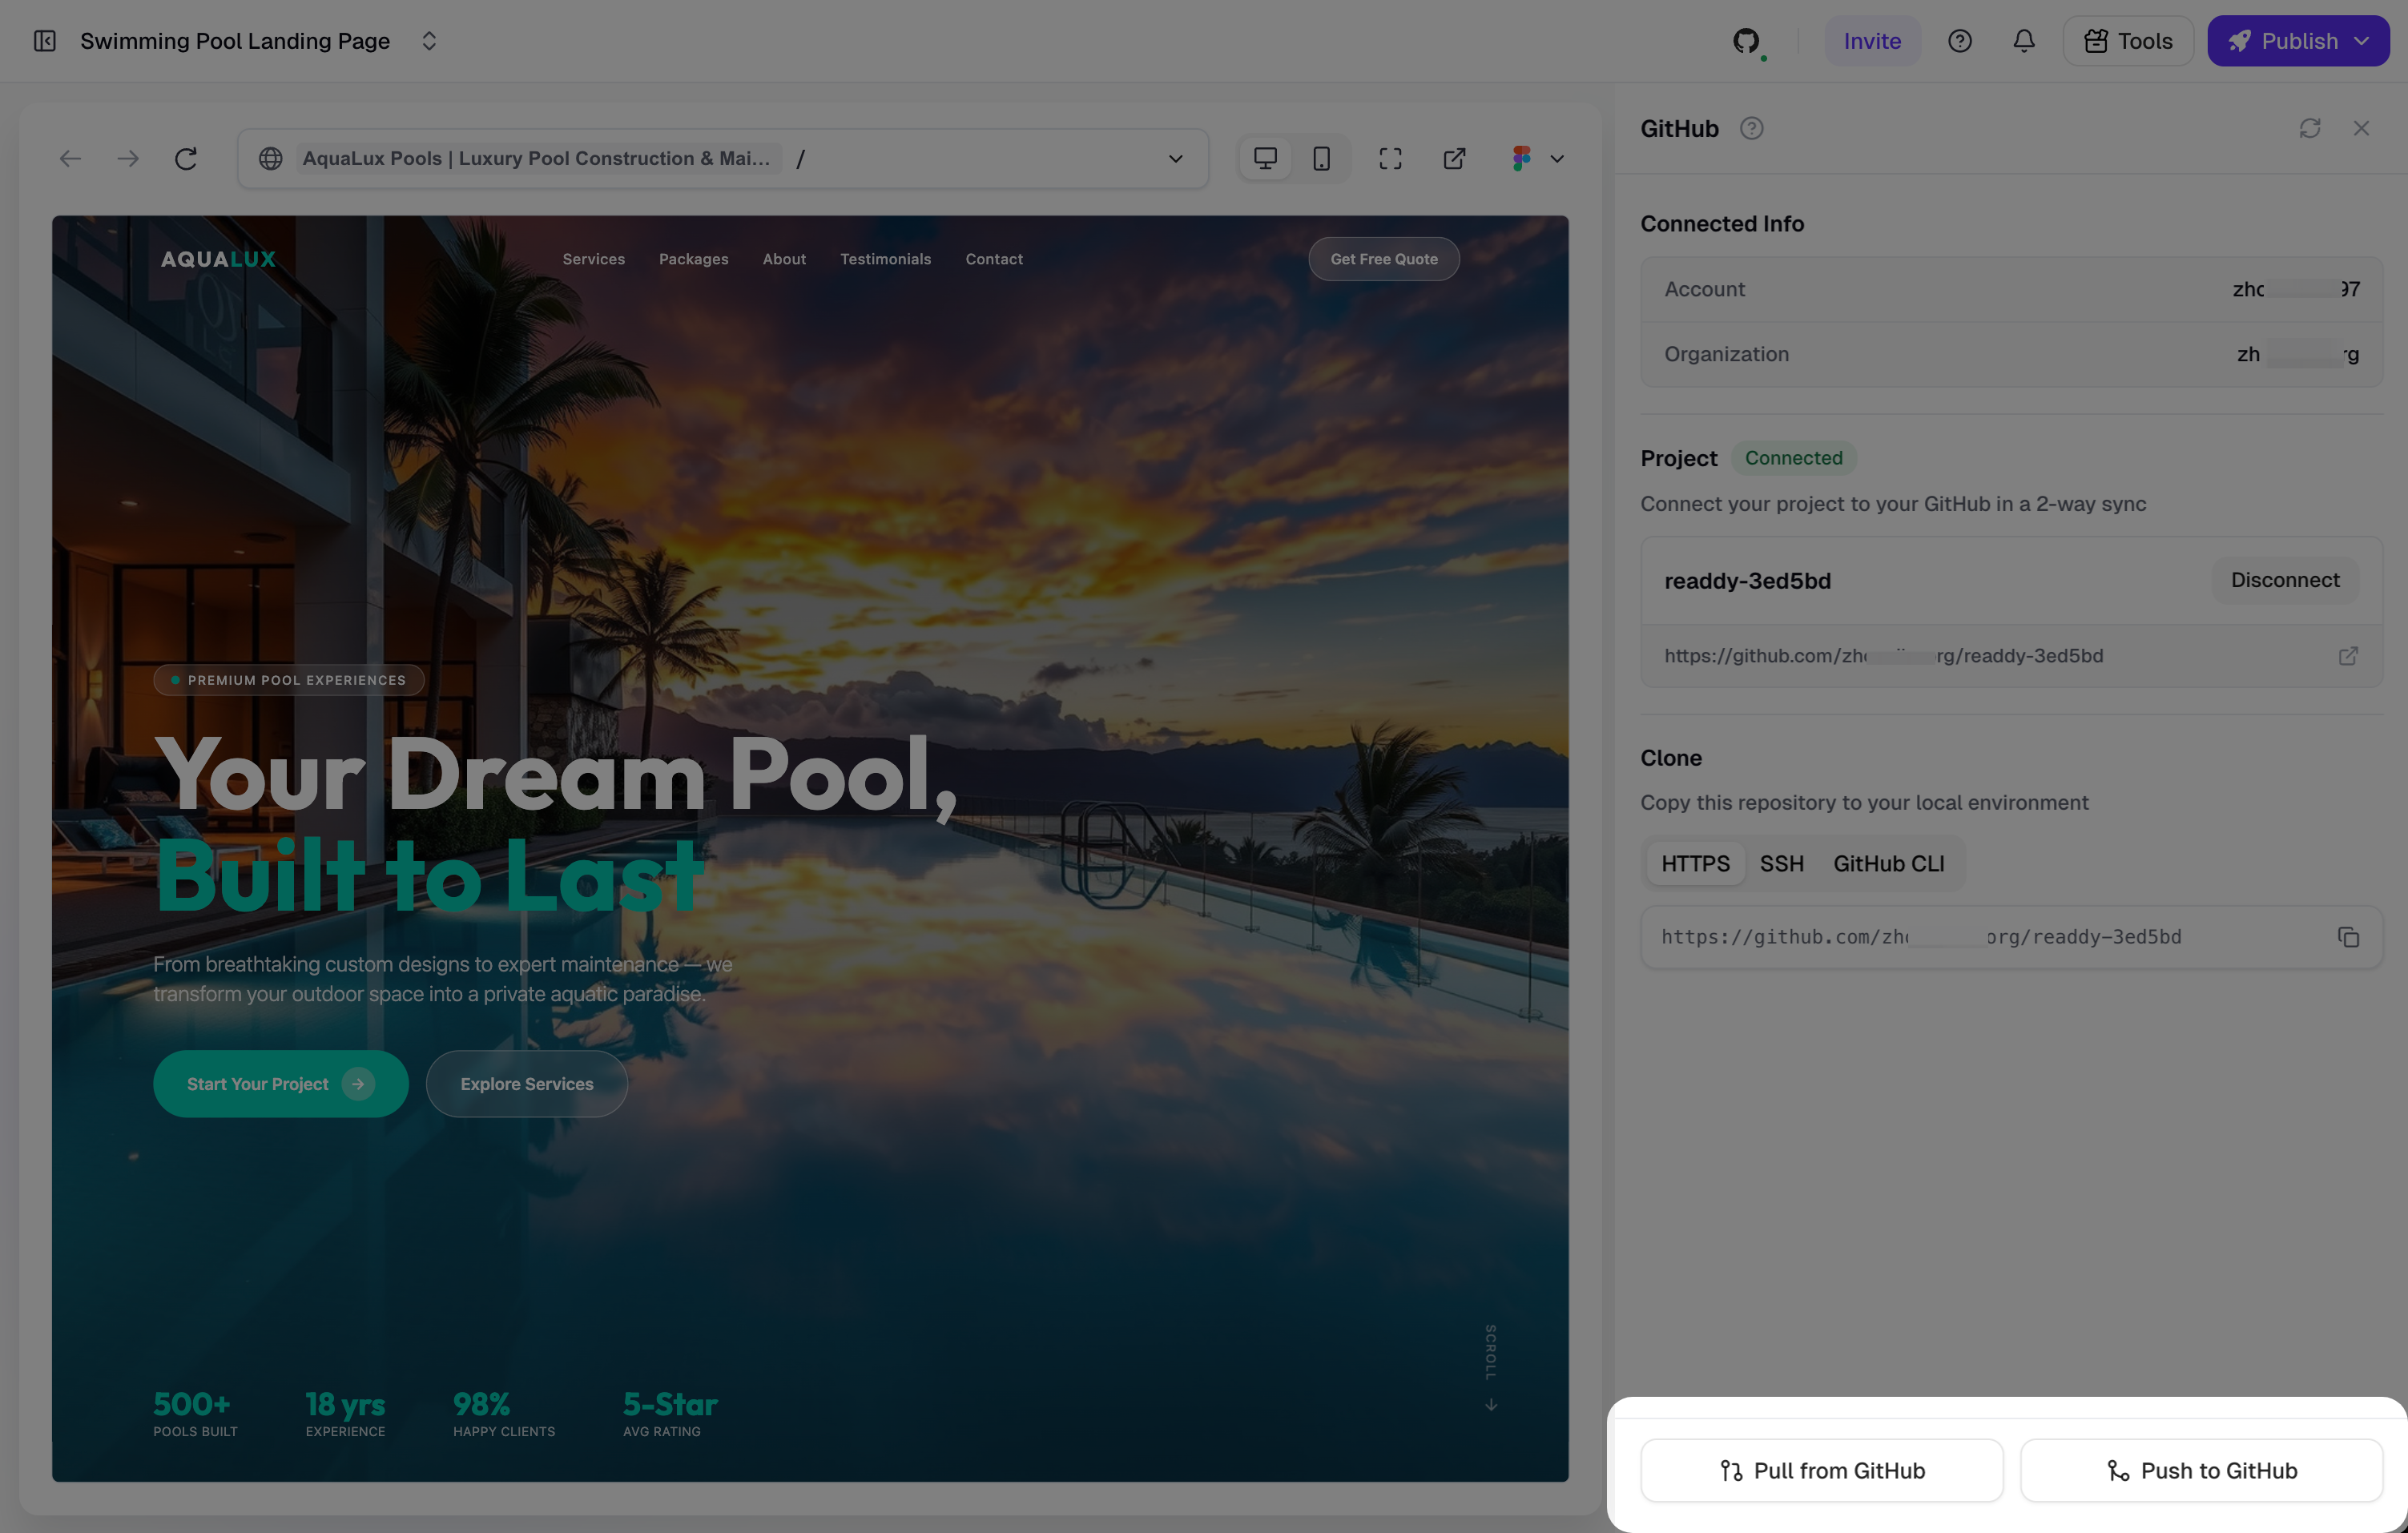This screenshot has height=1533, width=2408.
Task: Expand the project name switcher
Action: [x=429, y=41]
